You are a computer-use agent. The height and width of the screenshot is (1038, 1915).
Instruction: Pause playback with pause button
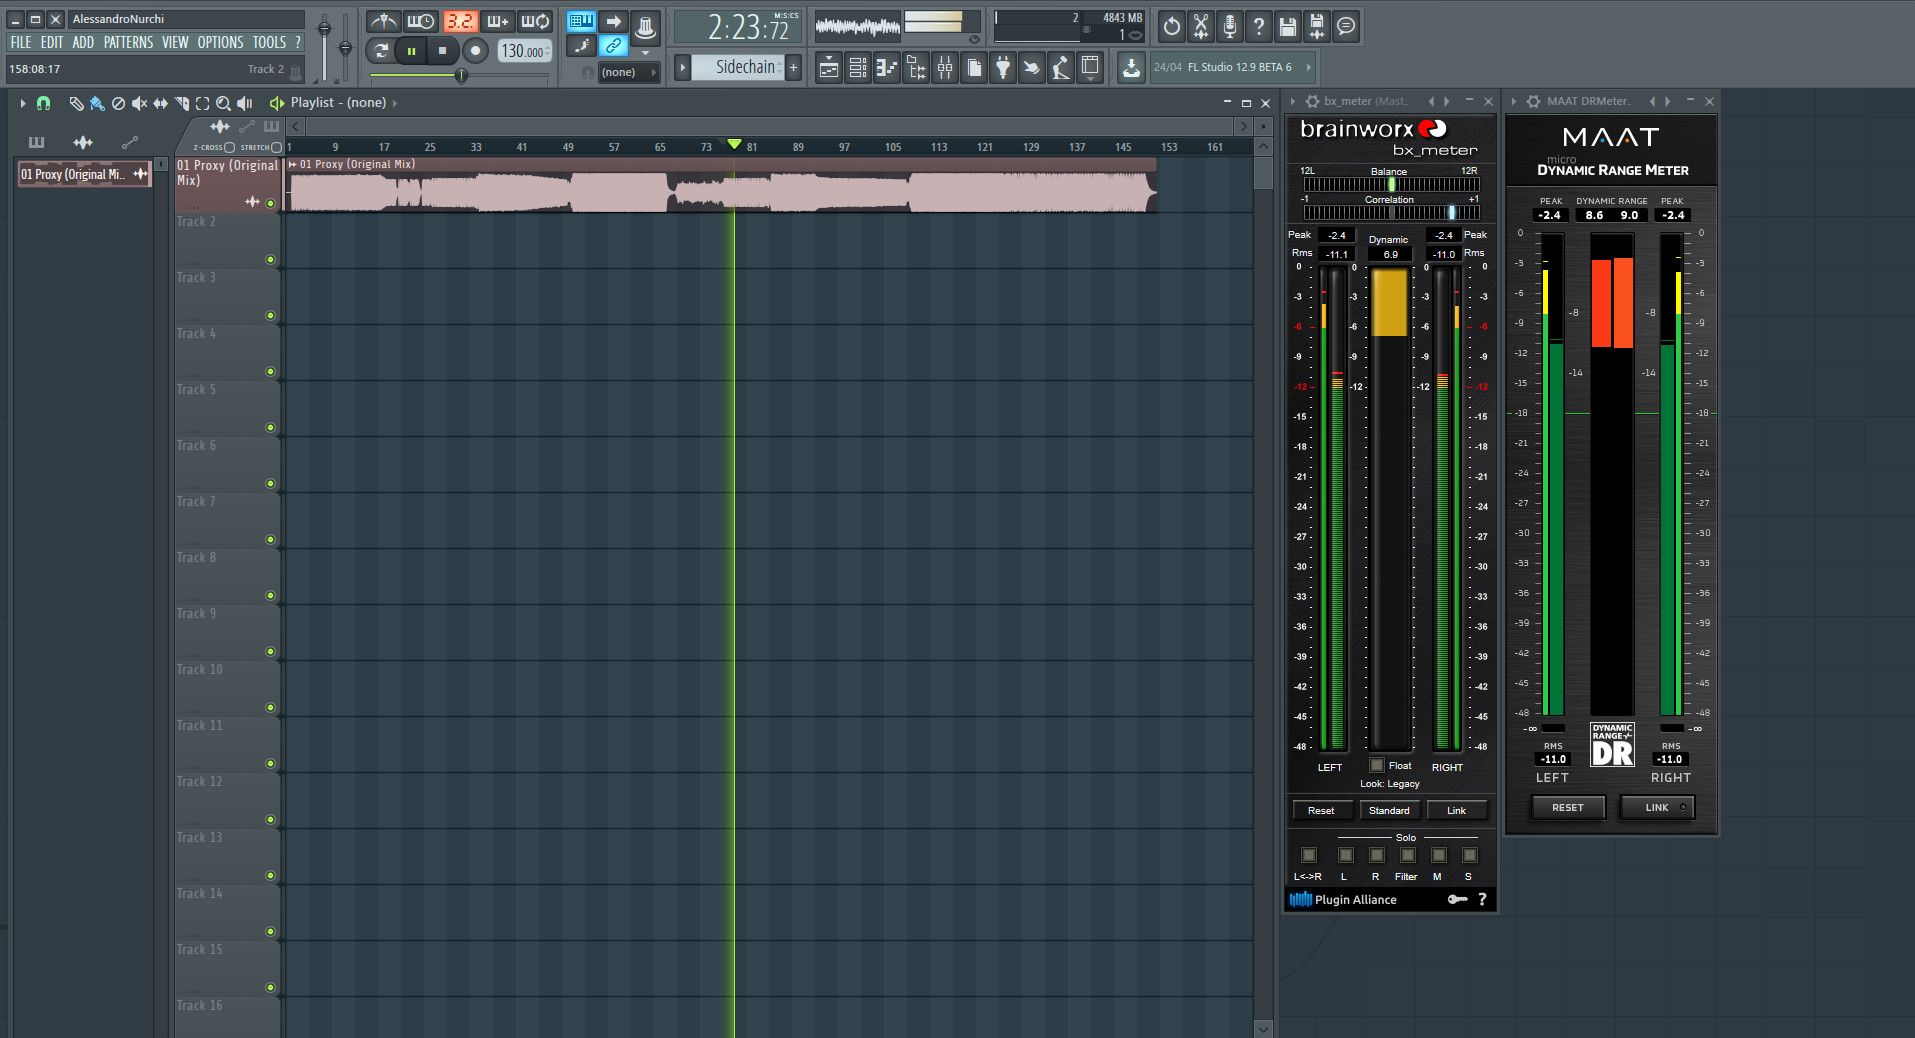point(411,50)
